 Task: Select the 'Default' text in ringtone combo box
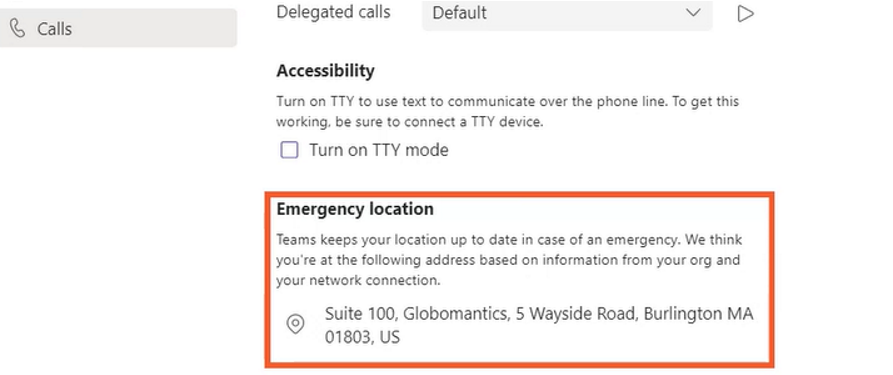[459, 13]
